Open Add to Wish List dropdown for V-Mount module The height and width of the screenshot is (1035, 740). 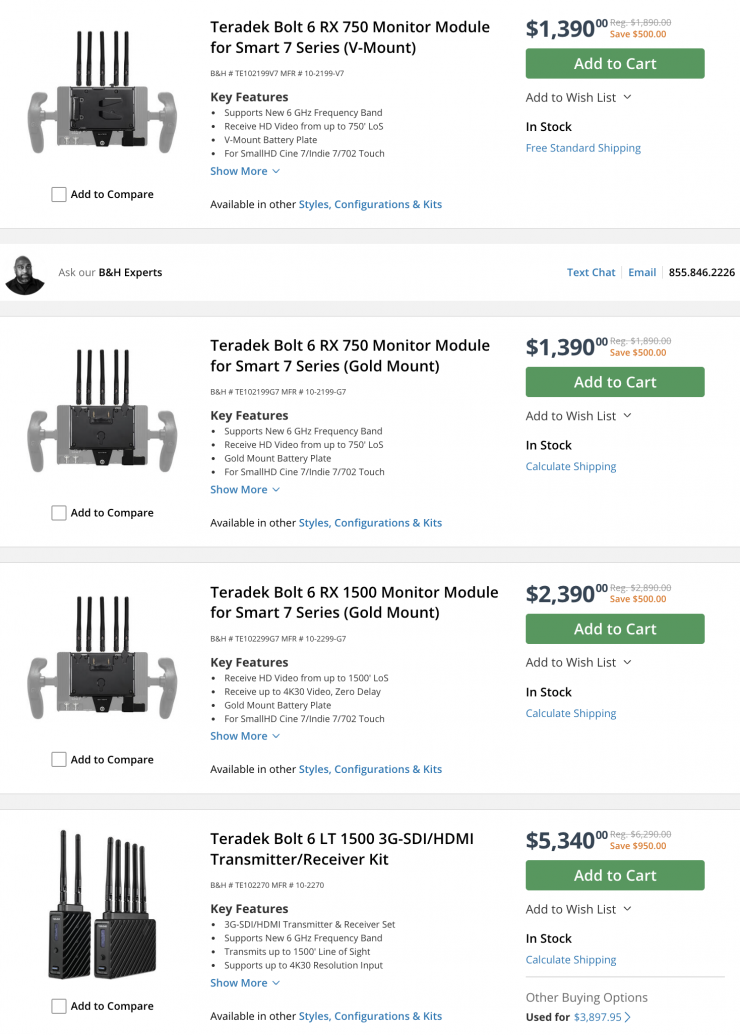pyautogui.click(x=578, y=97)
